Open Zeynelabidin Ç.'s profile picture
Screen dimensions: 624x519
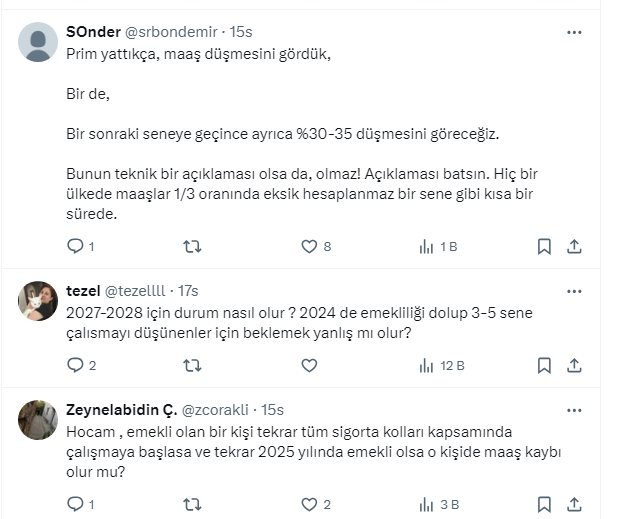(38, 420)
